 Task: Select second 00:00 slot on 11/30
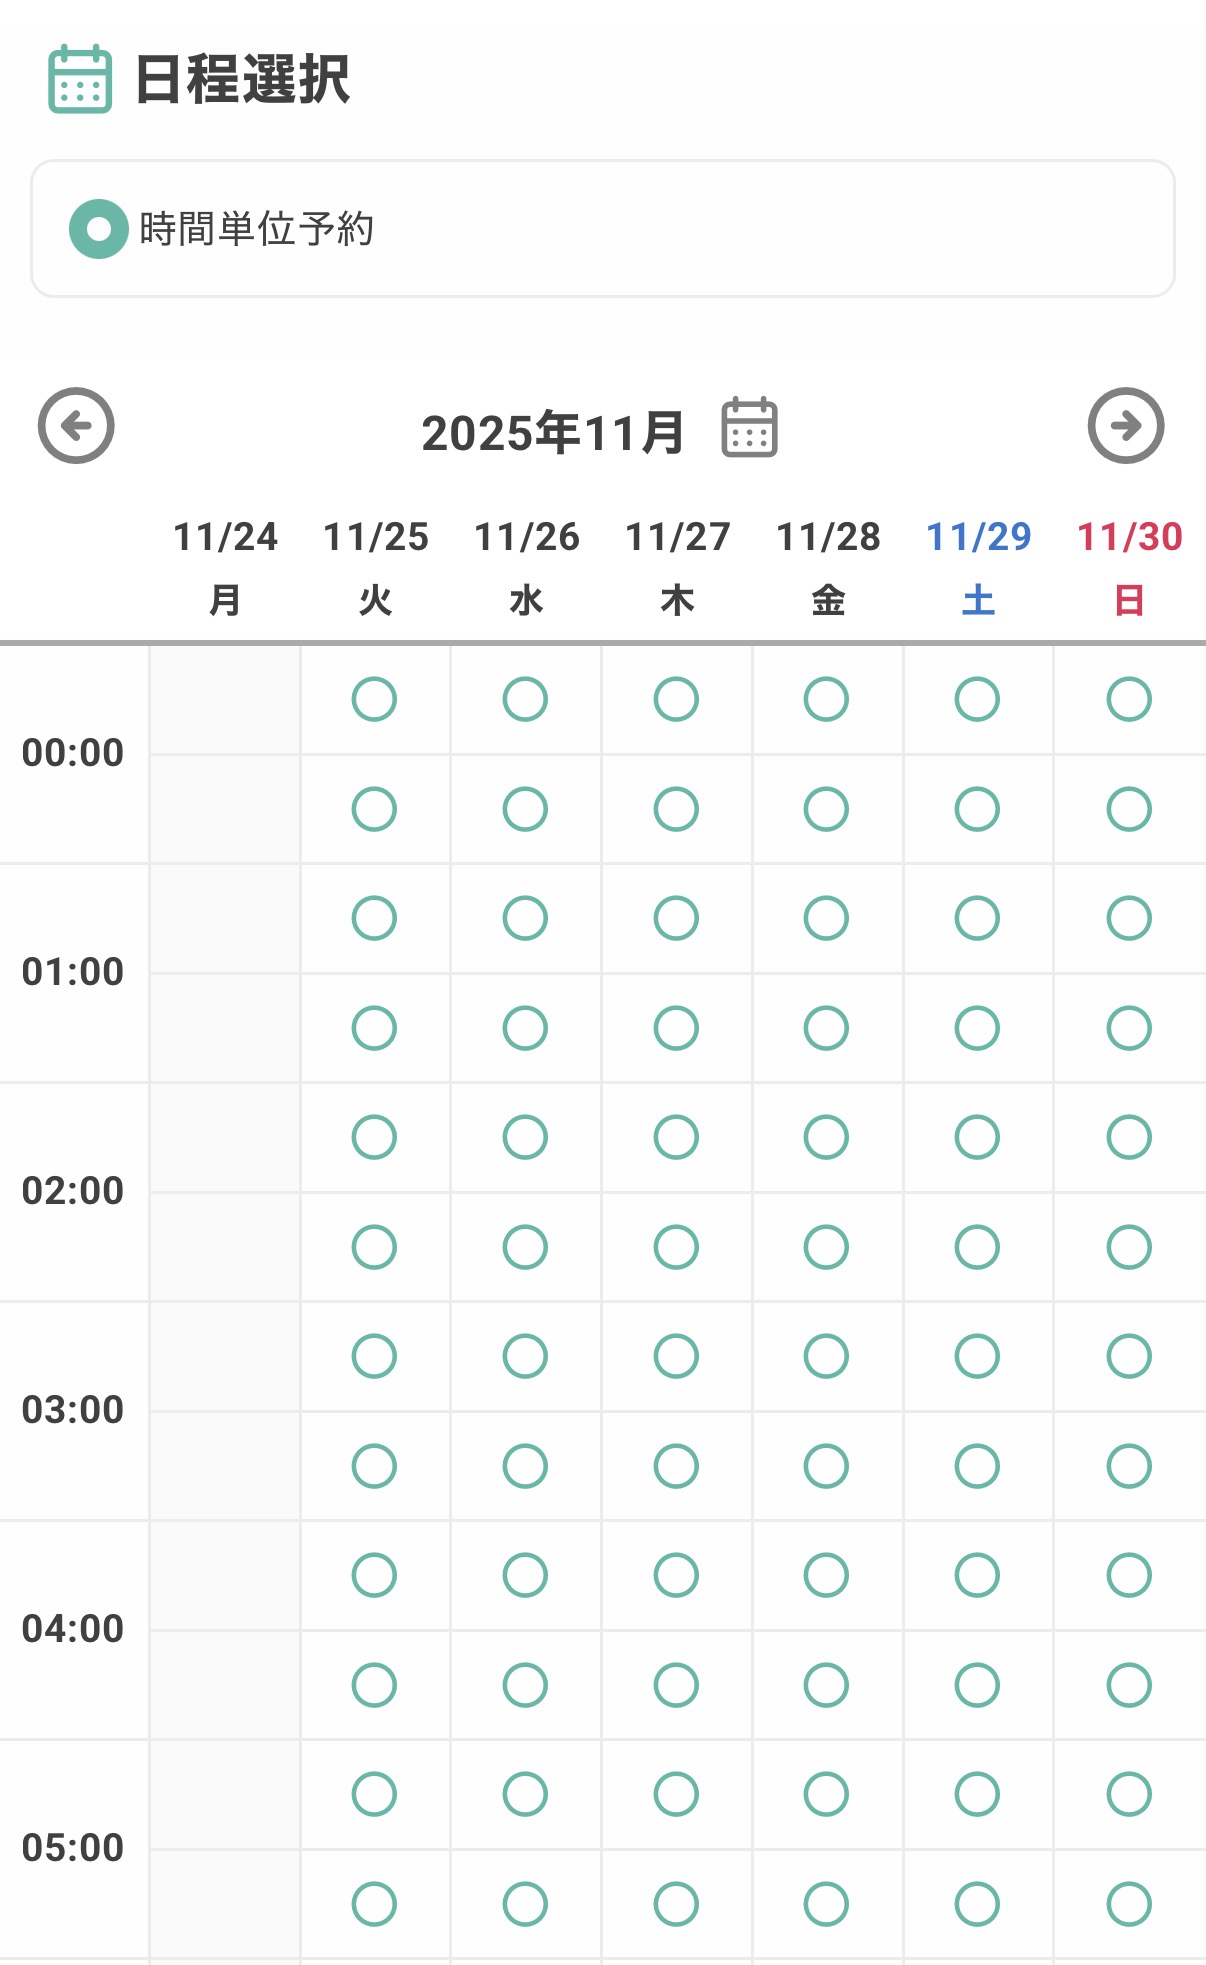click(1128, 809)
